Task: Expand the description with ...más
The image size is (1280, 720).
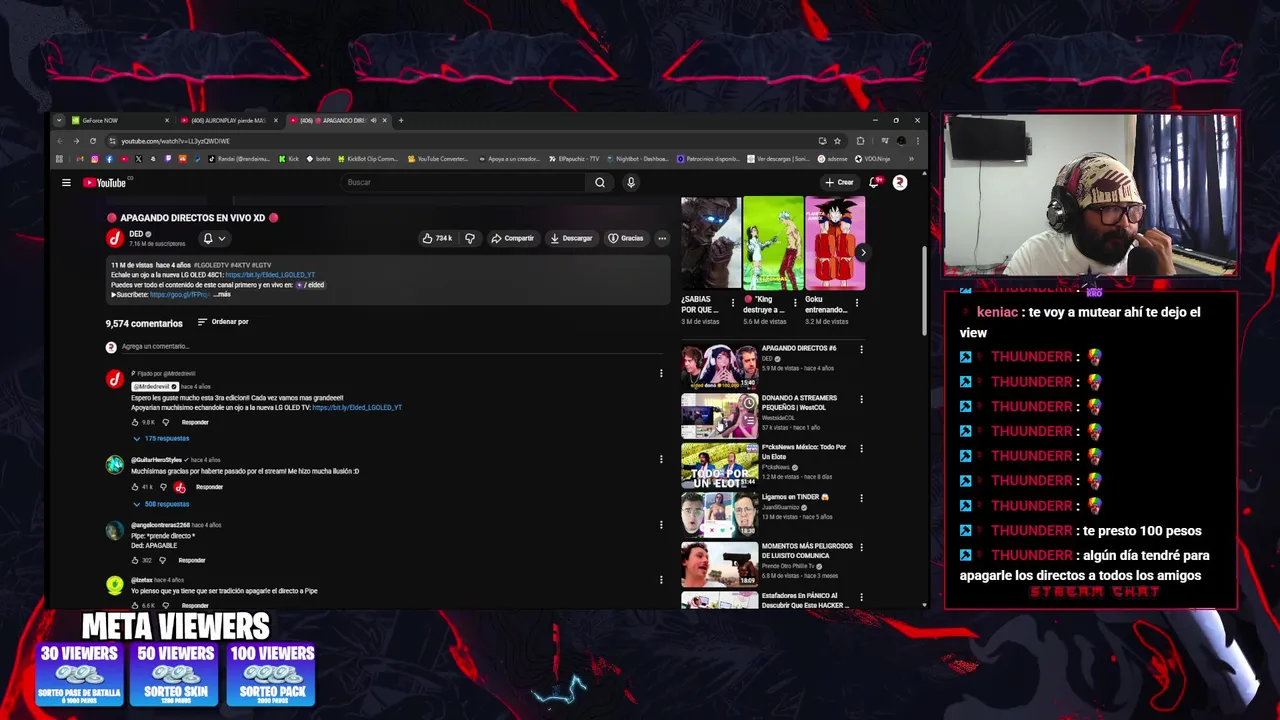Action: [x=222, y=295]
